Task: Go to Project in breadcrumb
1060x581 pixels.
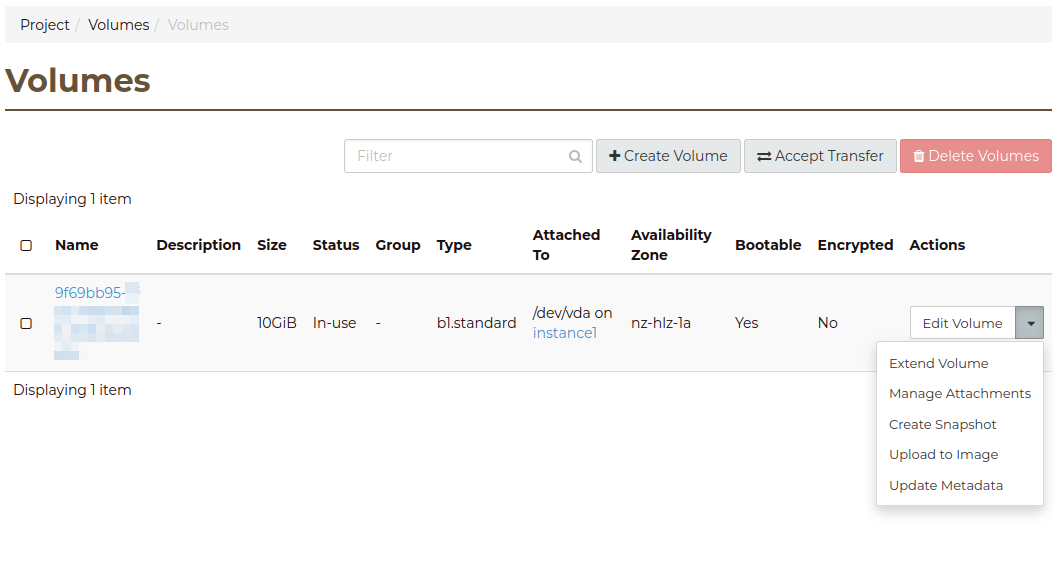Action: [45, 25]
